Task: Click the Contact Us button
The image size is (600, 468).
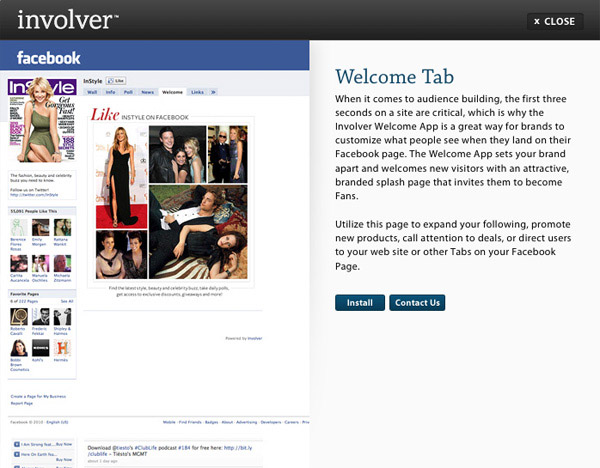Action: [417, 303]
